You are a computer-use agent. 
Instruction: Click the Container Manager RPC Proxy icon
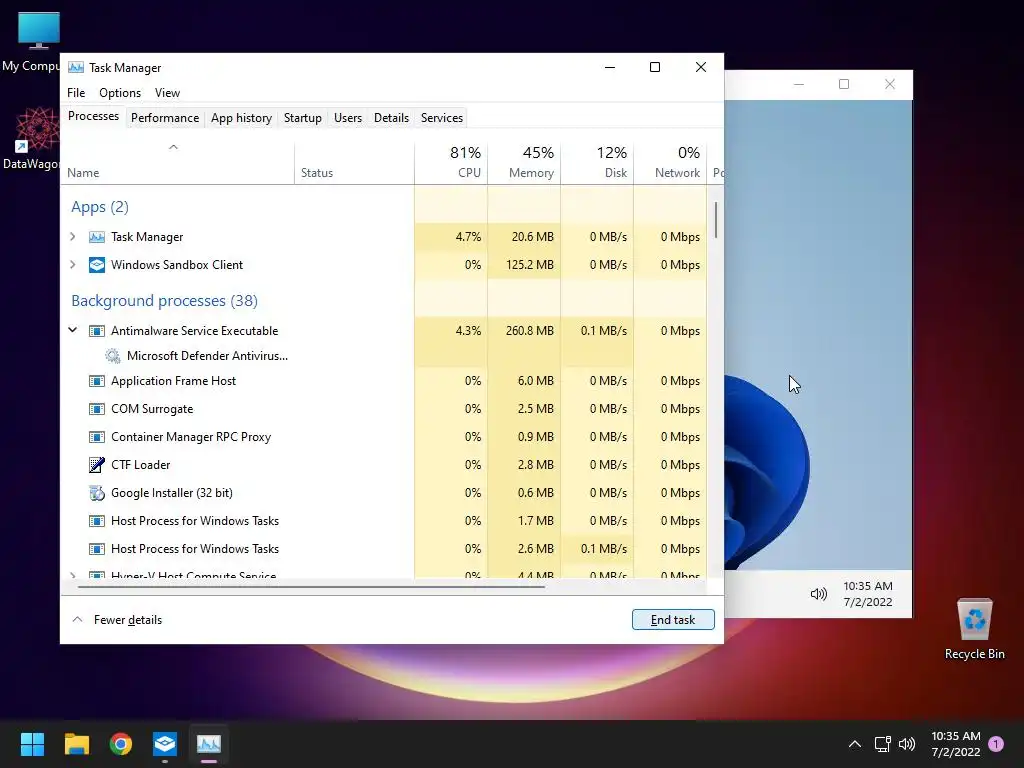(97, 437)
